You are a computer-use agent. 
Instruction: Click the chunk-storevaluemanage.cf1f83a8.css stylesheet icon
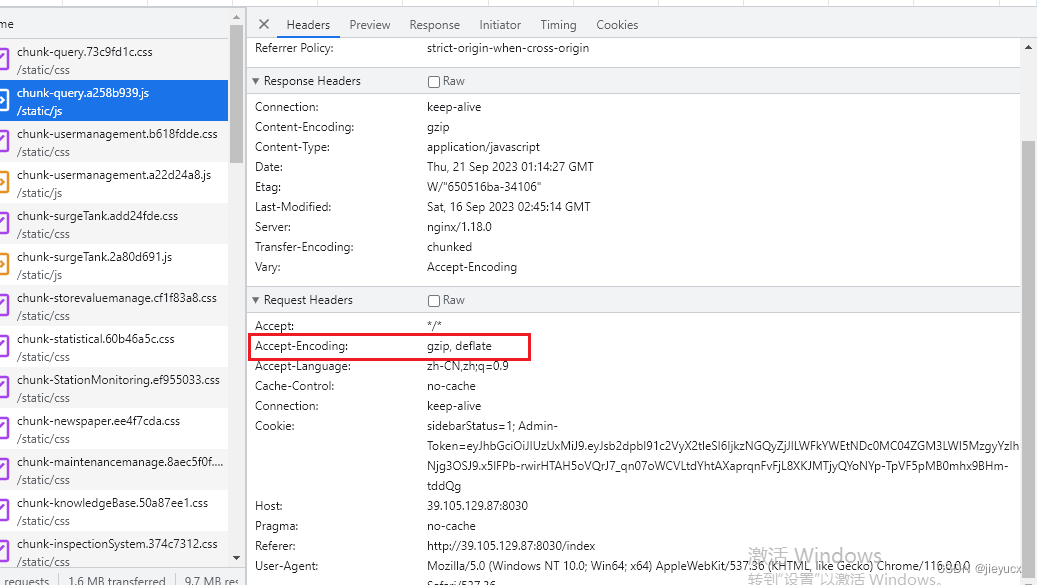[4, 306]
